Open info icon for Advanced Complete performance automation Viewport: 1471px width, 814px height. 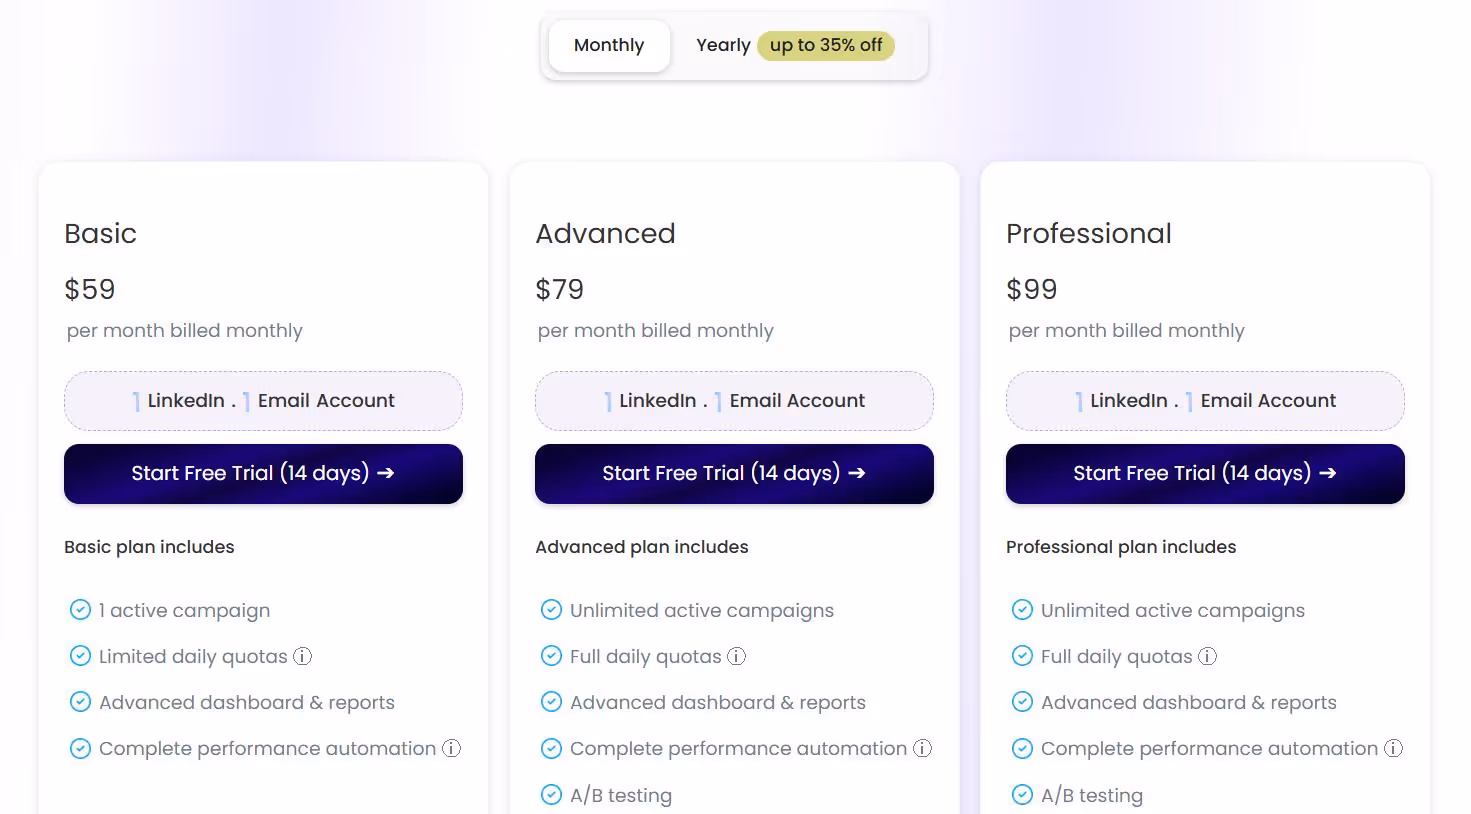pos(923,748)
